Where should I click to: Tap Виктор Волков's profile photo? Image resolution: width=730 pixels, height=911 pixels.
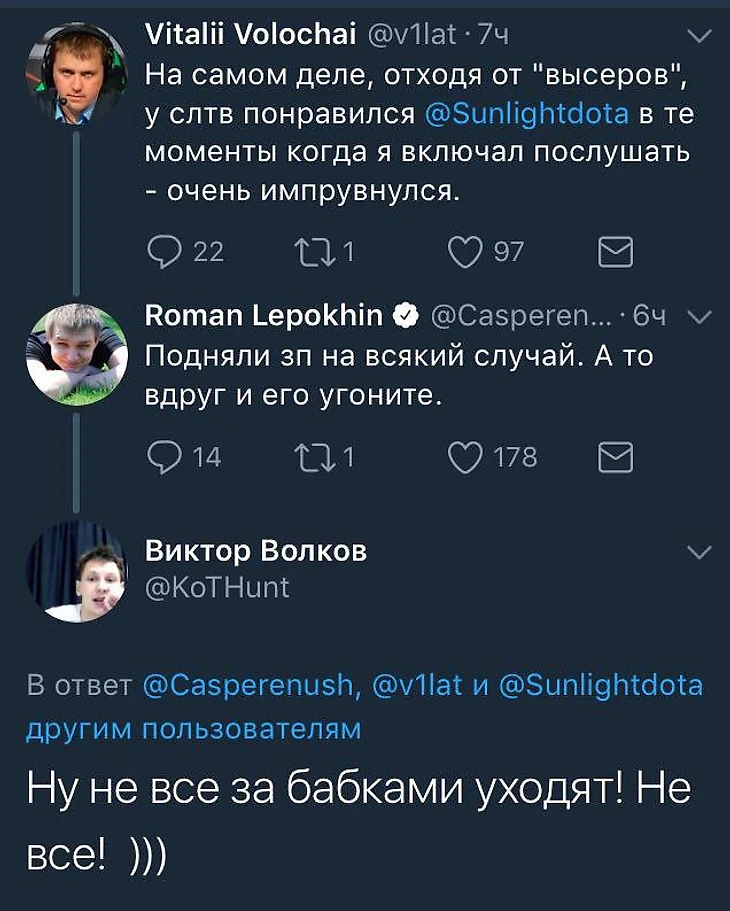point(76,571)
